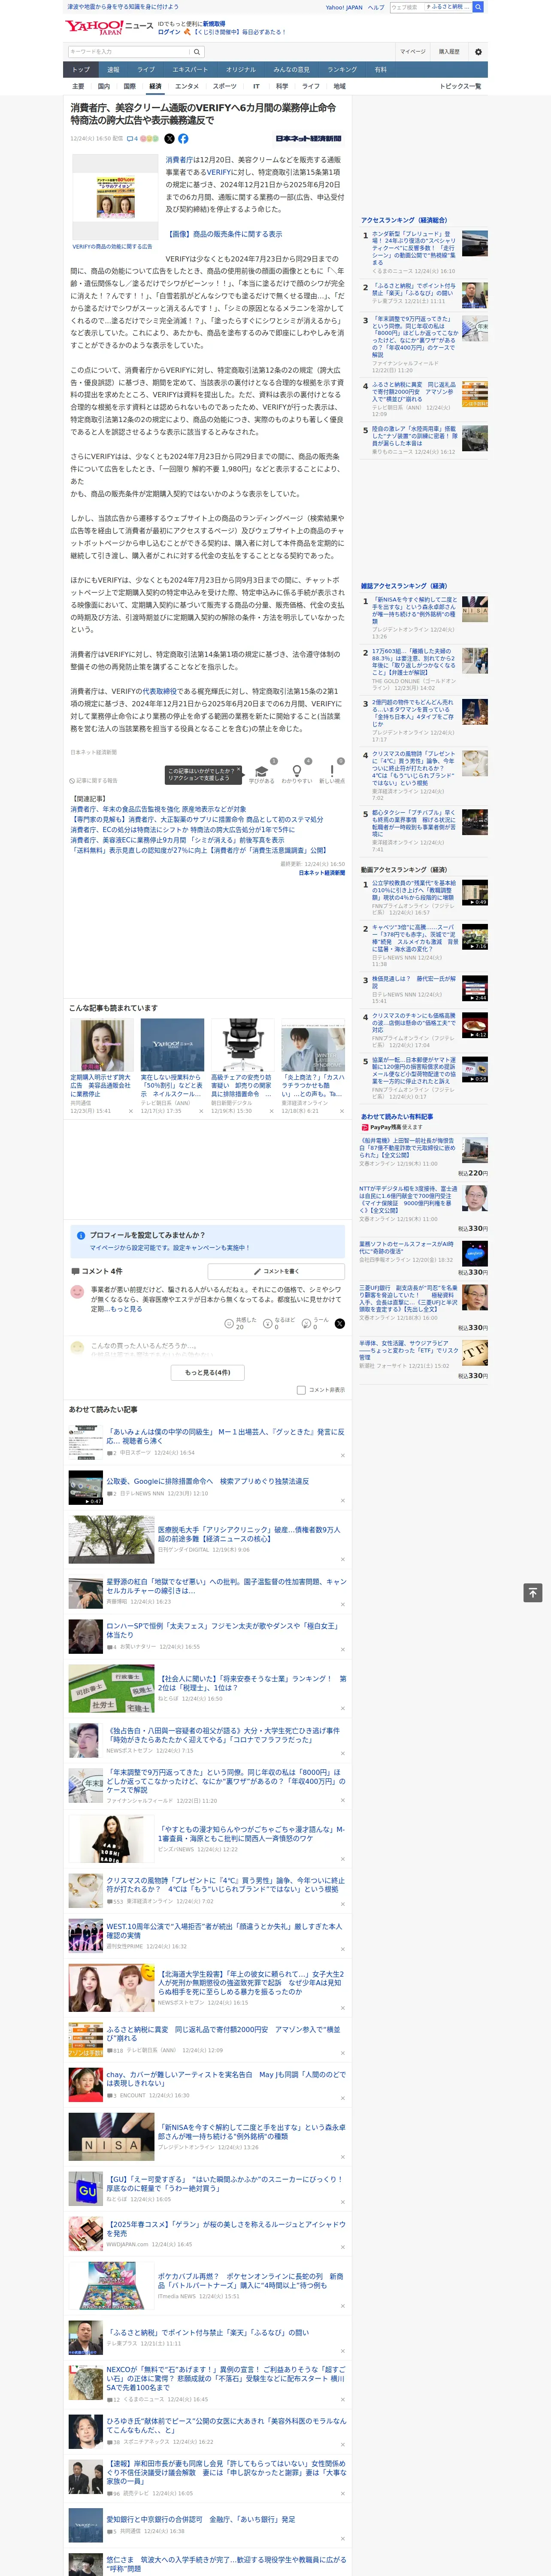The width and height of the screenshot is (551, 2576).
Task: Open the VERIFY advertisement article thumbnail
Action: click(x=116, y=196)
